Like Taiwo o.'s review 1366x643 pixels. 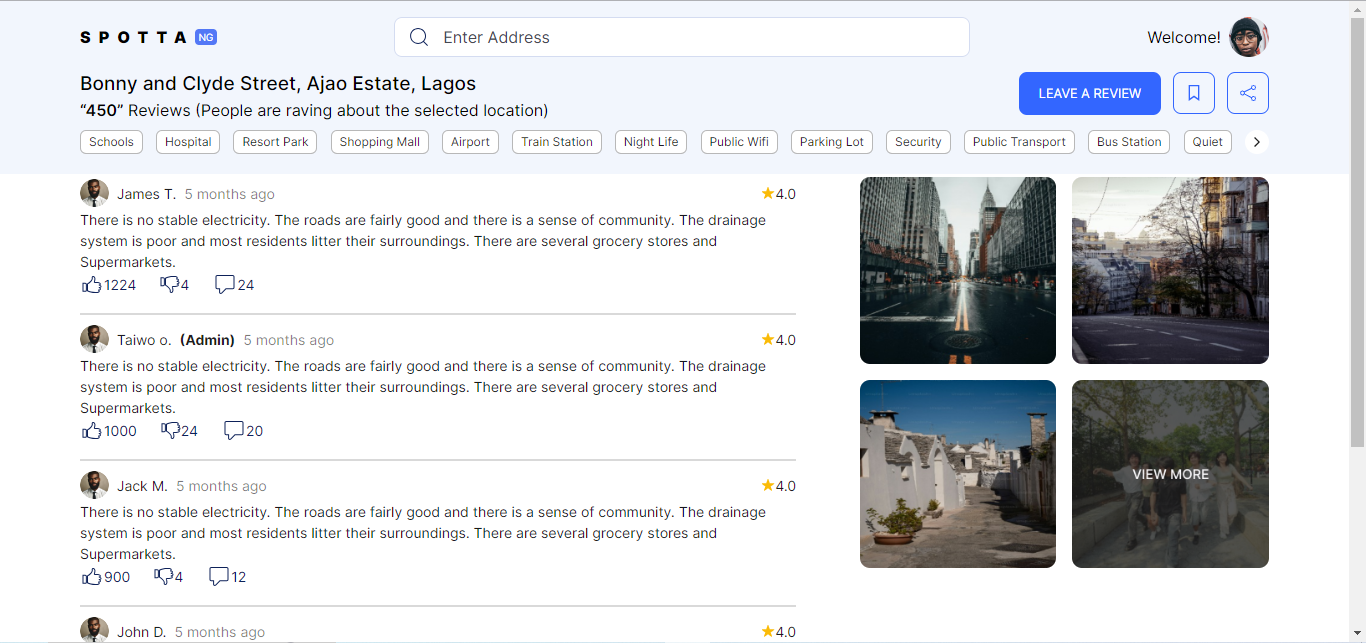pos(92,431)
